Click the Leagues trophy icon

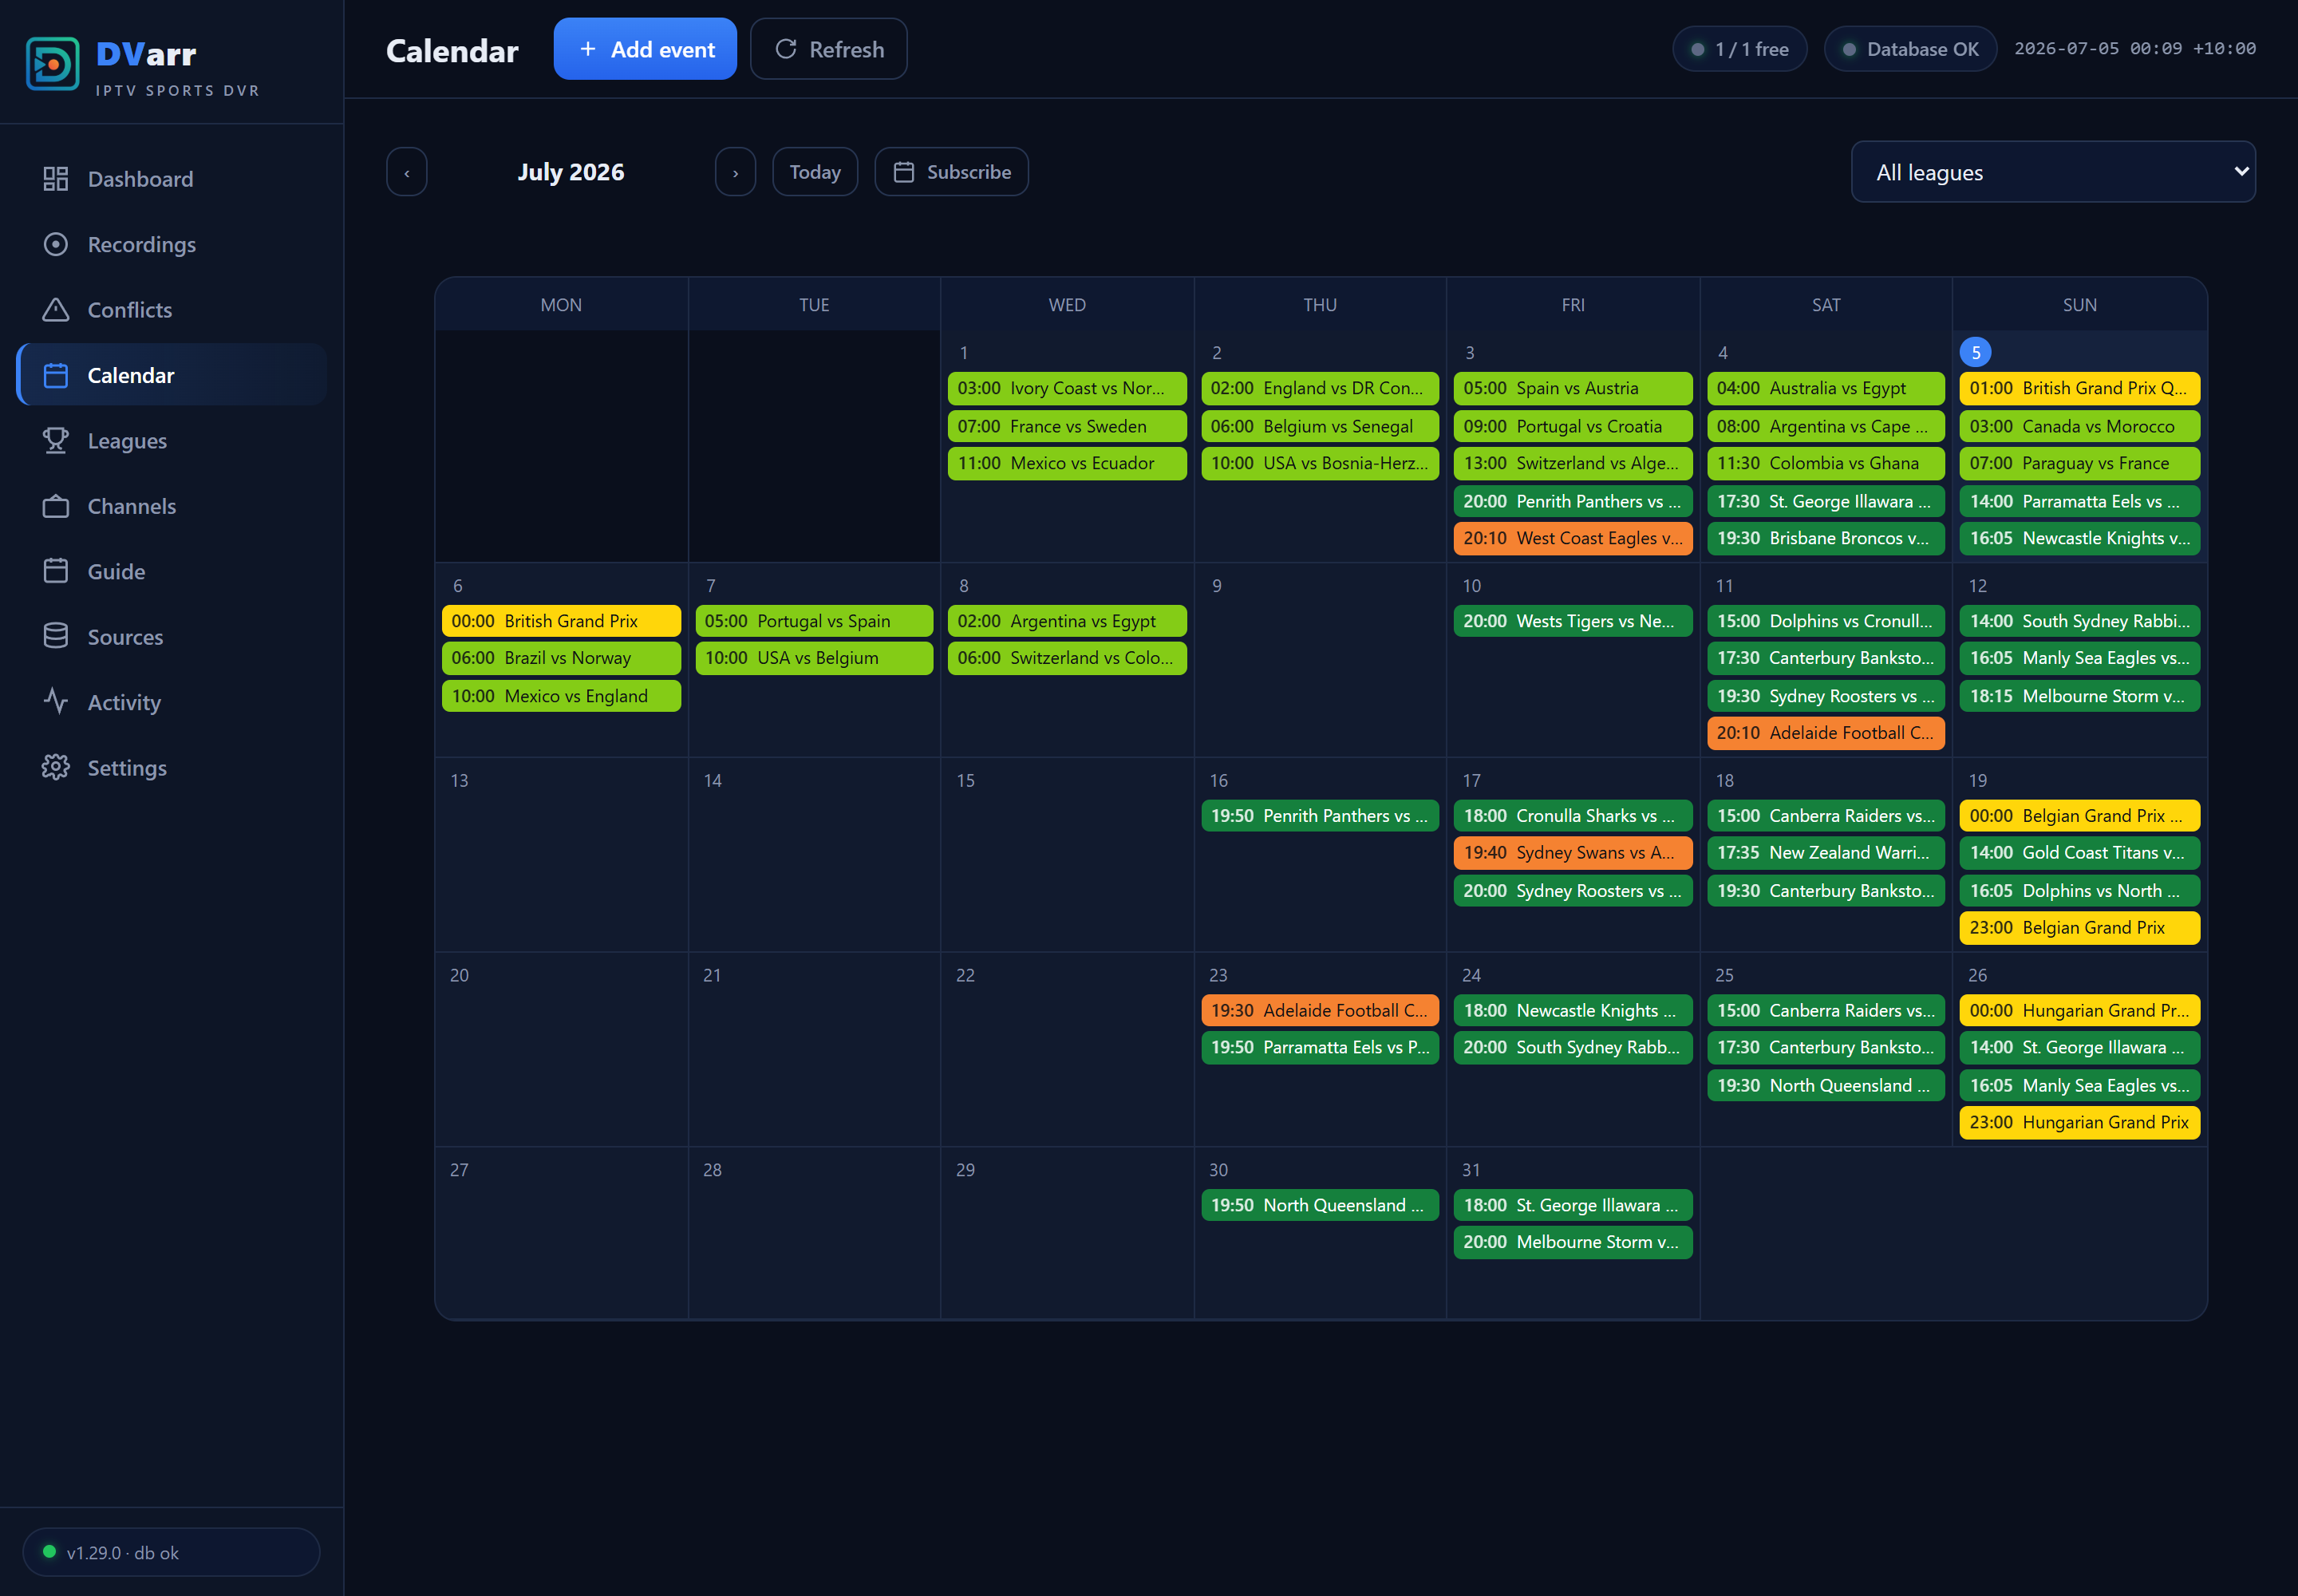click(56, 441)
